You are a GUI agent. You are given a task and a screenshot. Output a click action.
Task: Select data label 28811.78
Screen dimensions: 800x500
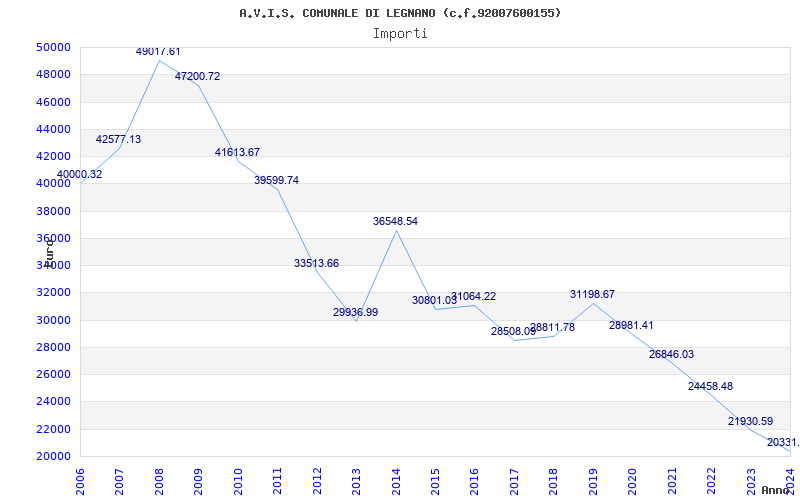[x=553, y=328]
